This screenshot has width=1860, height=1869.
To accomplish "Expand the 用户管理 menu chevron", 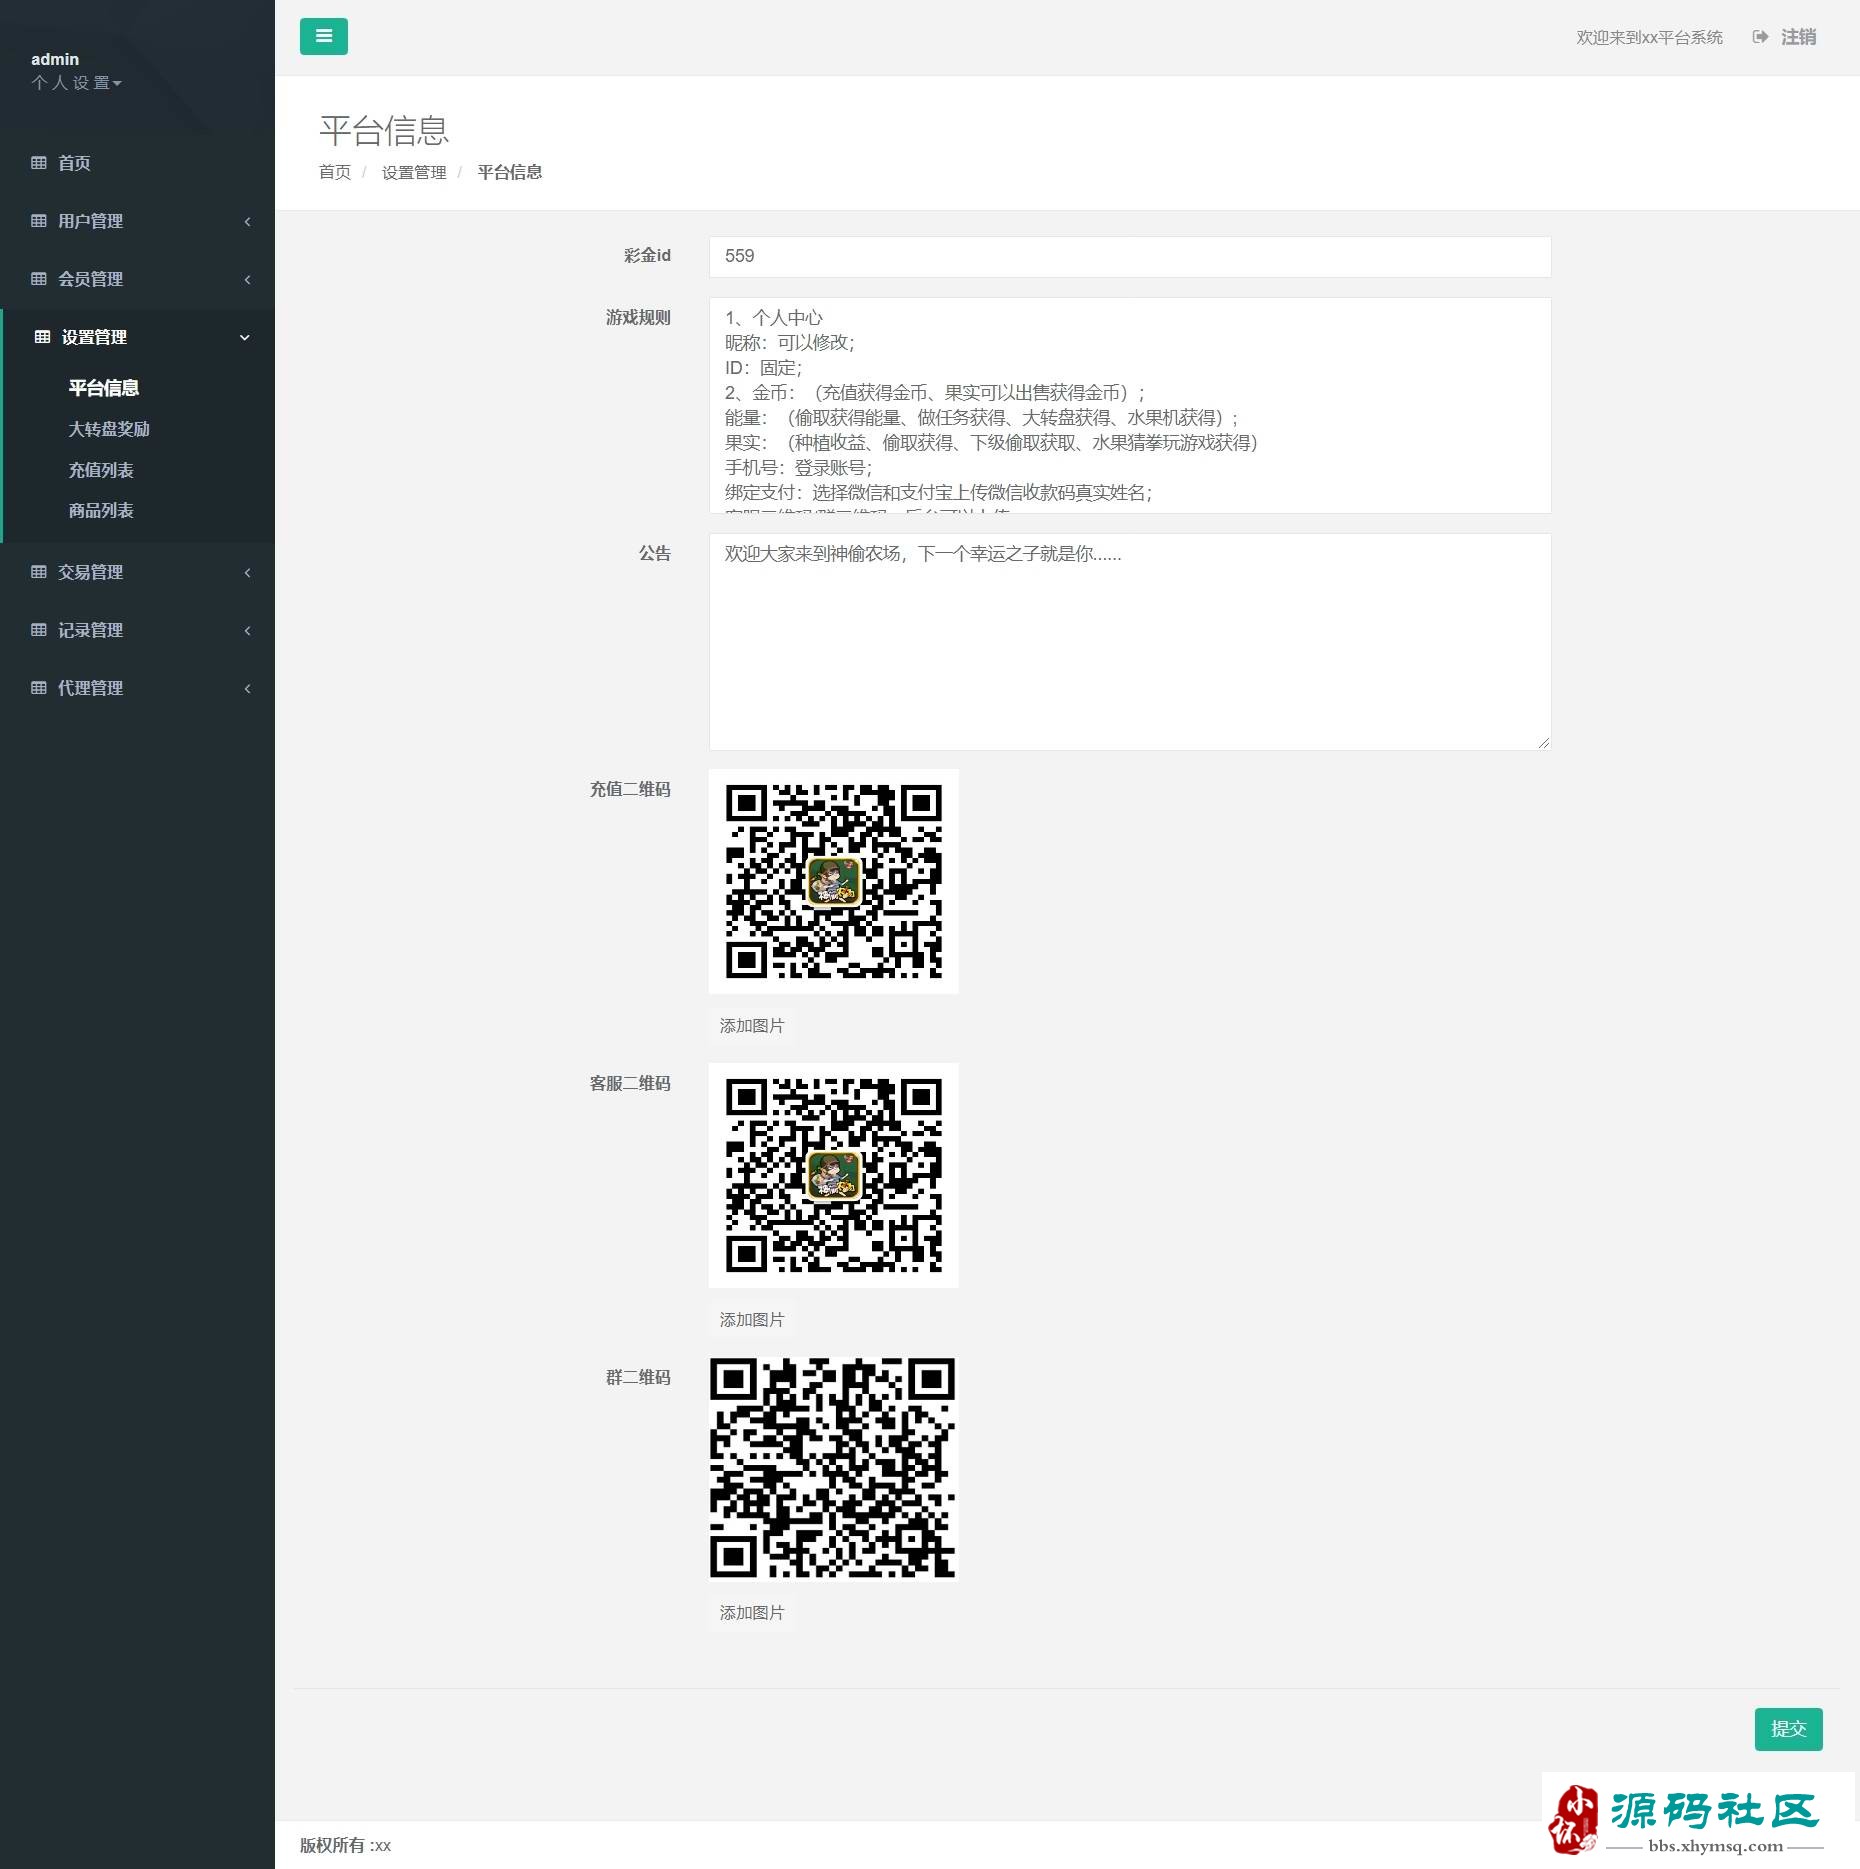I will point(247,221).
